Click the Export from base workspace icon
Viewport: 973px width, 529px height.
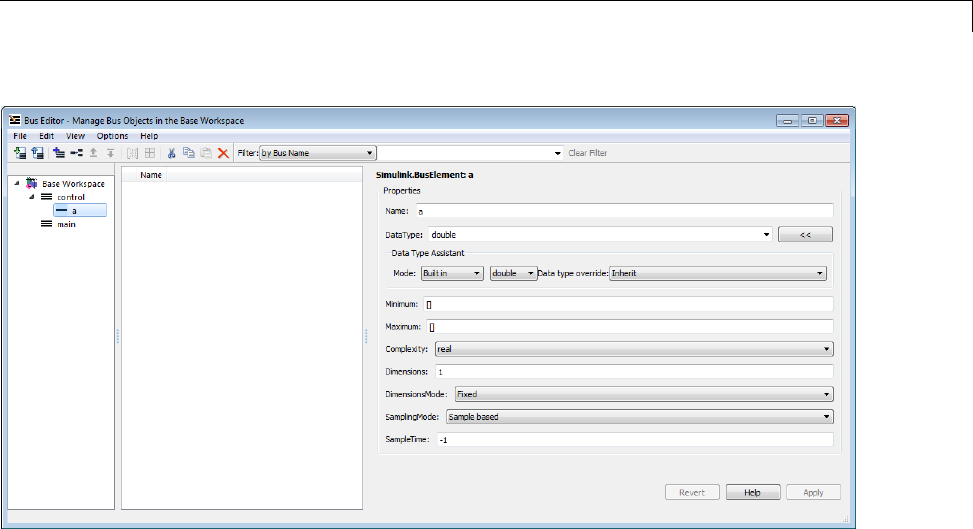click(x=37, y=153)
